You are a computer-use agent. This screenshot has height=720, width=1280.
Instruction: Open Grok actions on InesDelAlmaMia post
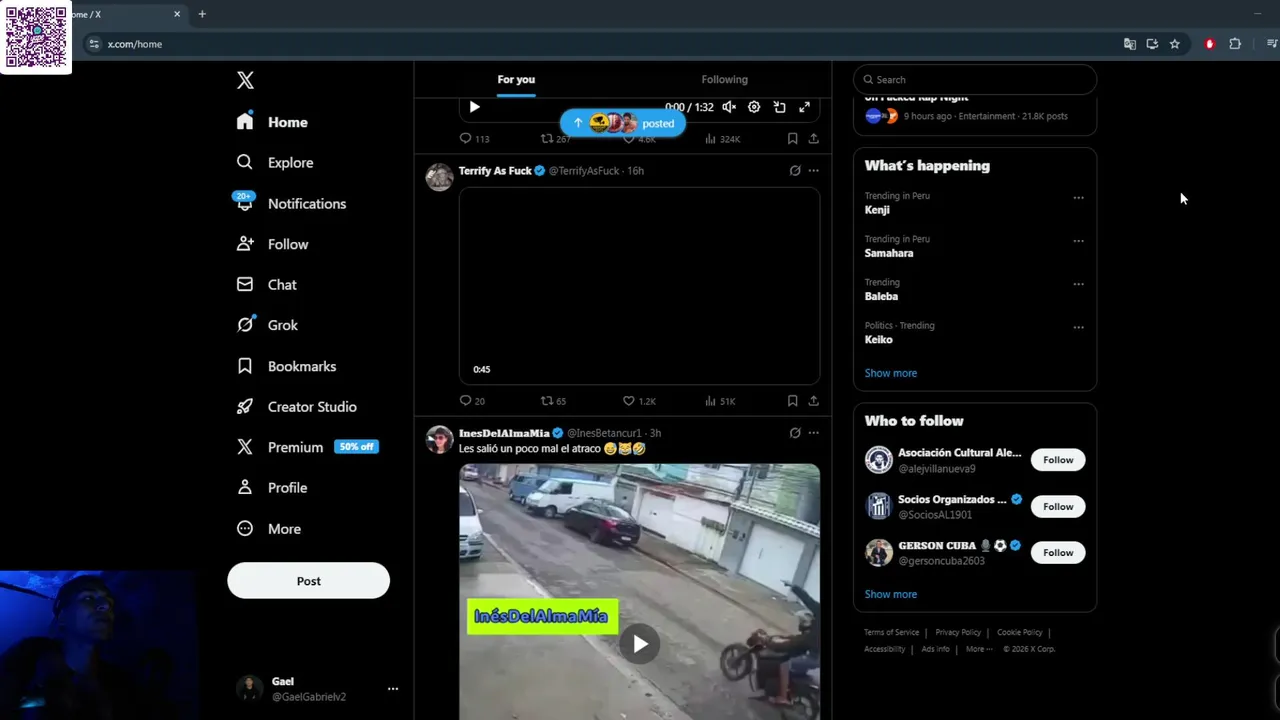tap(795, 433)
